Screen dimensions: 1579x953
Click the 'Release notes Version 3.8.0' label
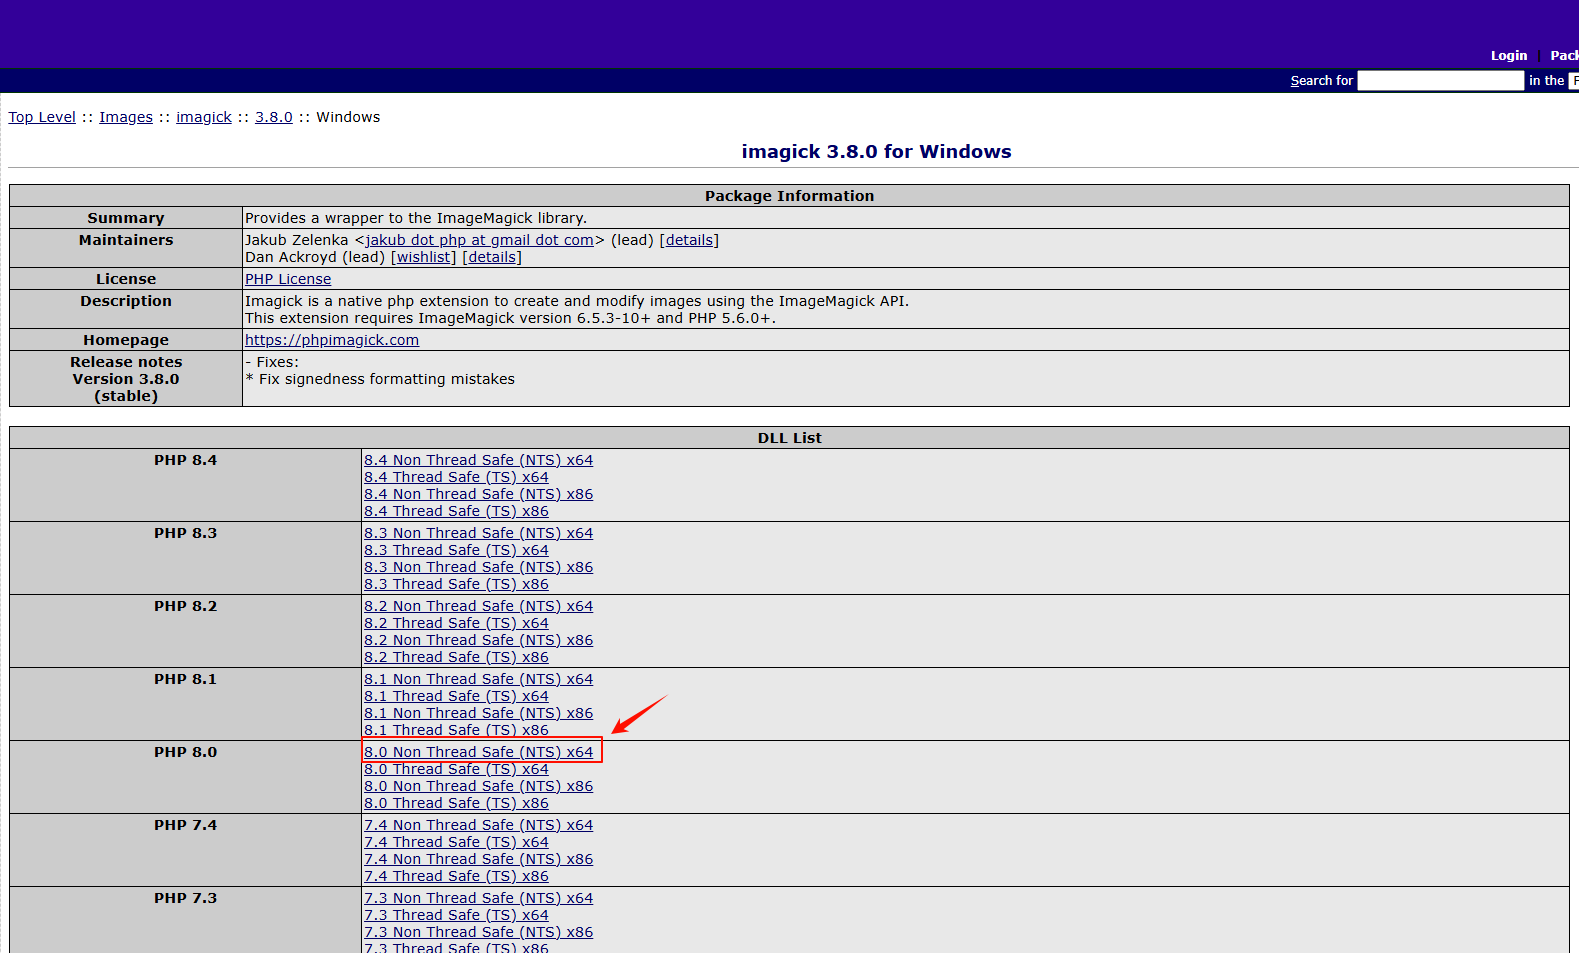(x=126, y=379)
